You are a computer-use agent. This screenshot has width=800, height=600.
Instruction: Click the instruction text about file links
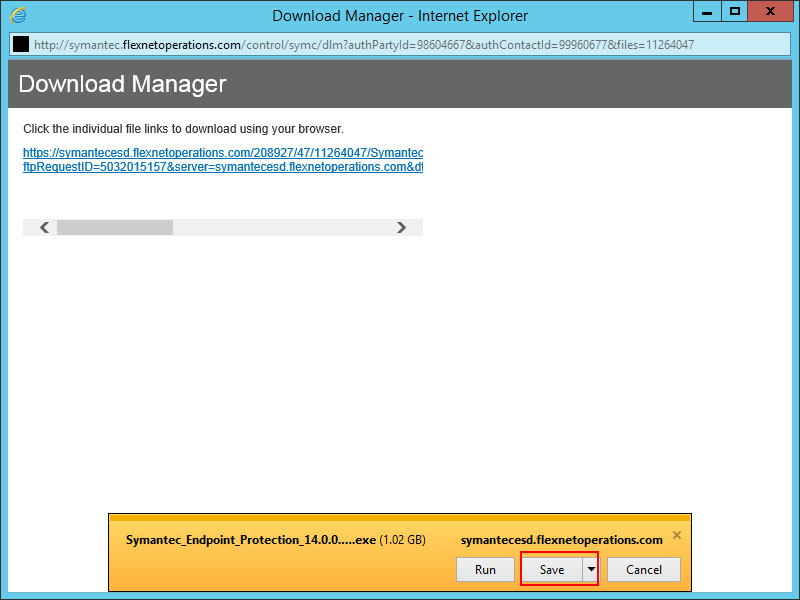(x=184, y=129)
